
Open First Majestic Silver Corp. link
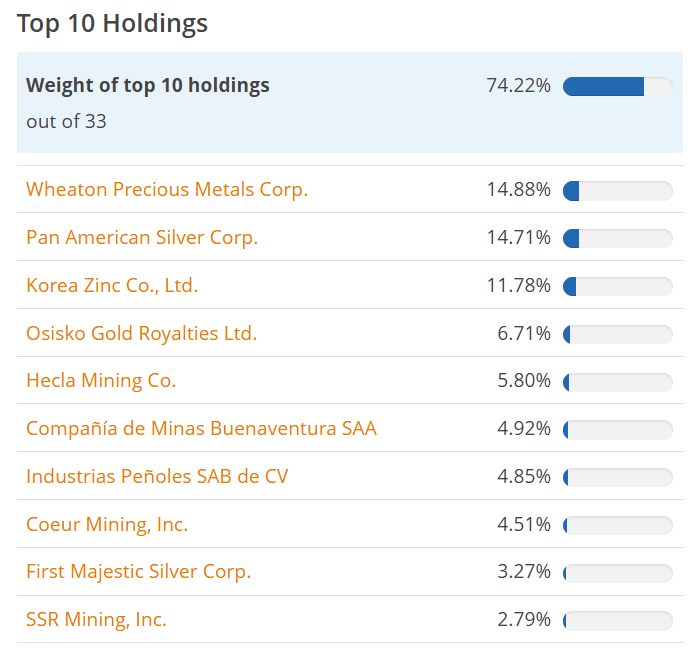point(138,571)
